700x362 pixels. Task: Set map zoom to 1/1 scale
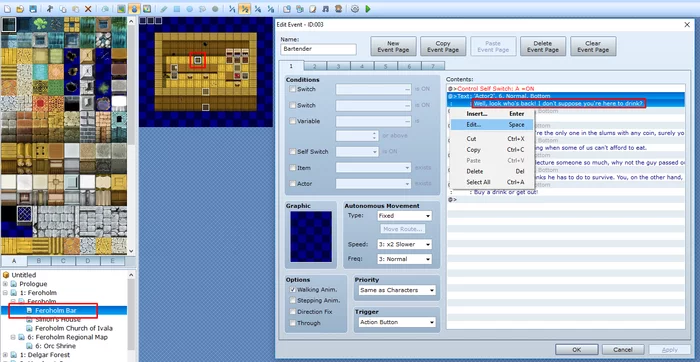click(x=232, y=8)
